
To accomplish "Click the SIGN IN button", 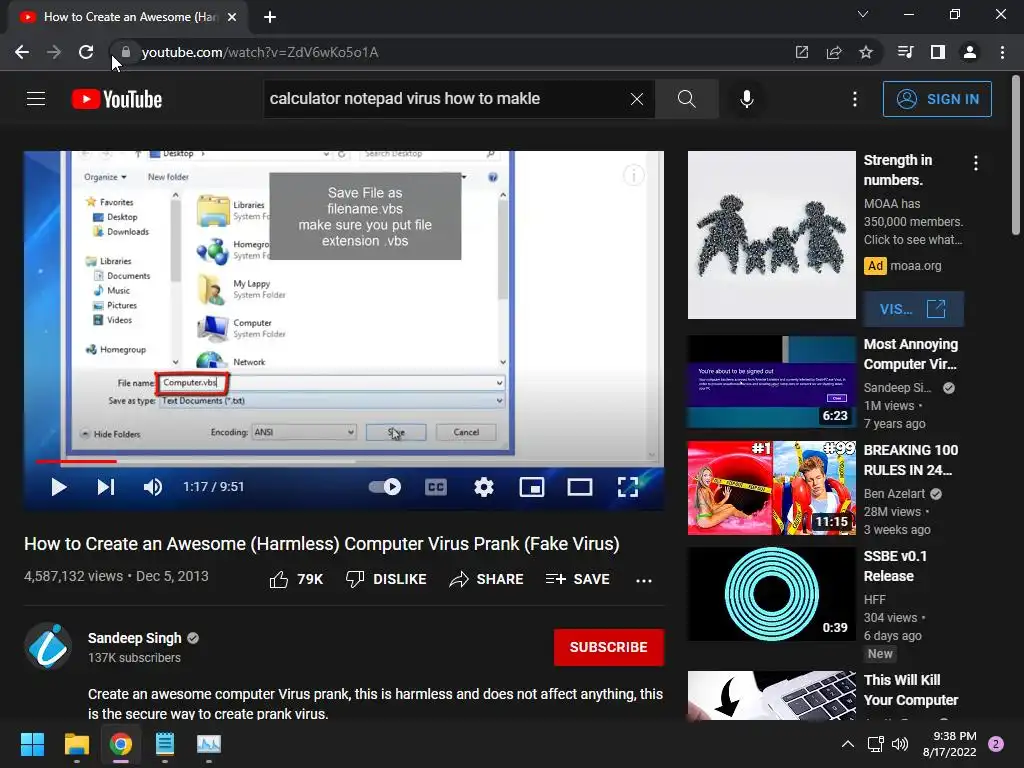I will 937,99.
